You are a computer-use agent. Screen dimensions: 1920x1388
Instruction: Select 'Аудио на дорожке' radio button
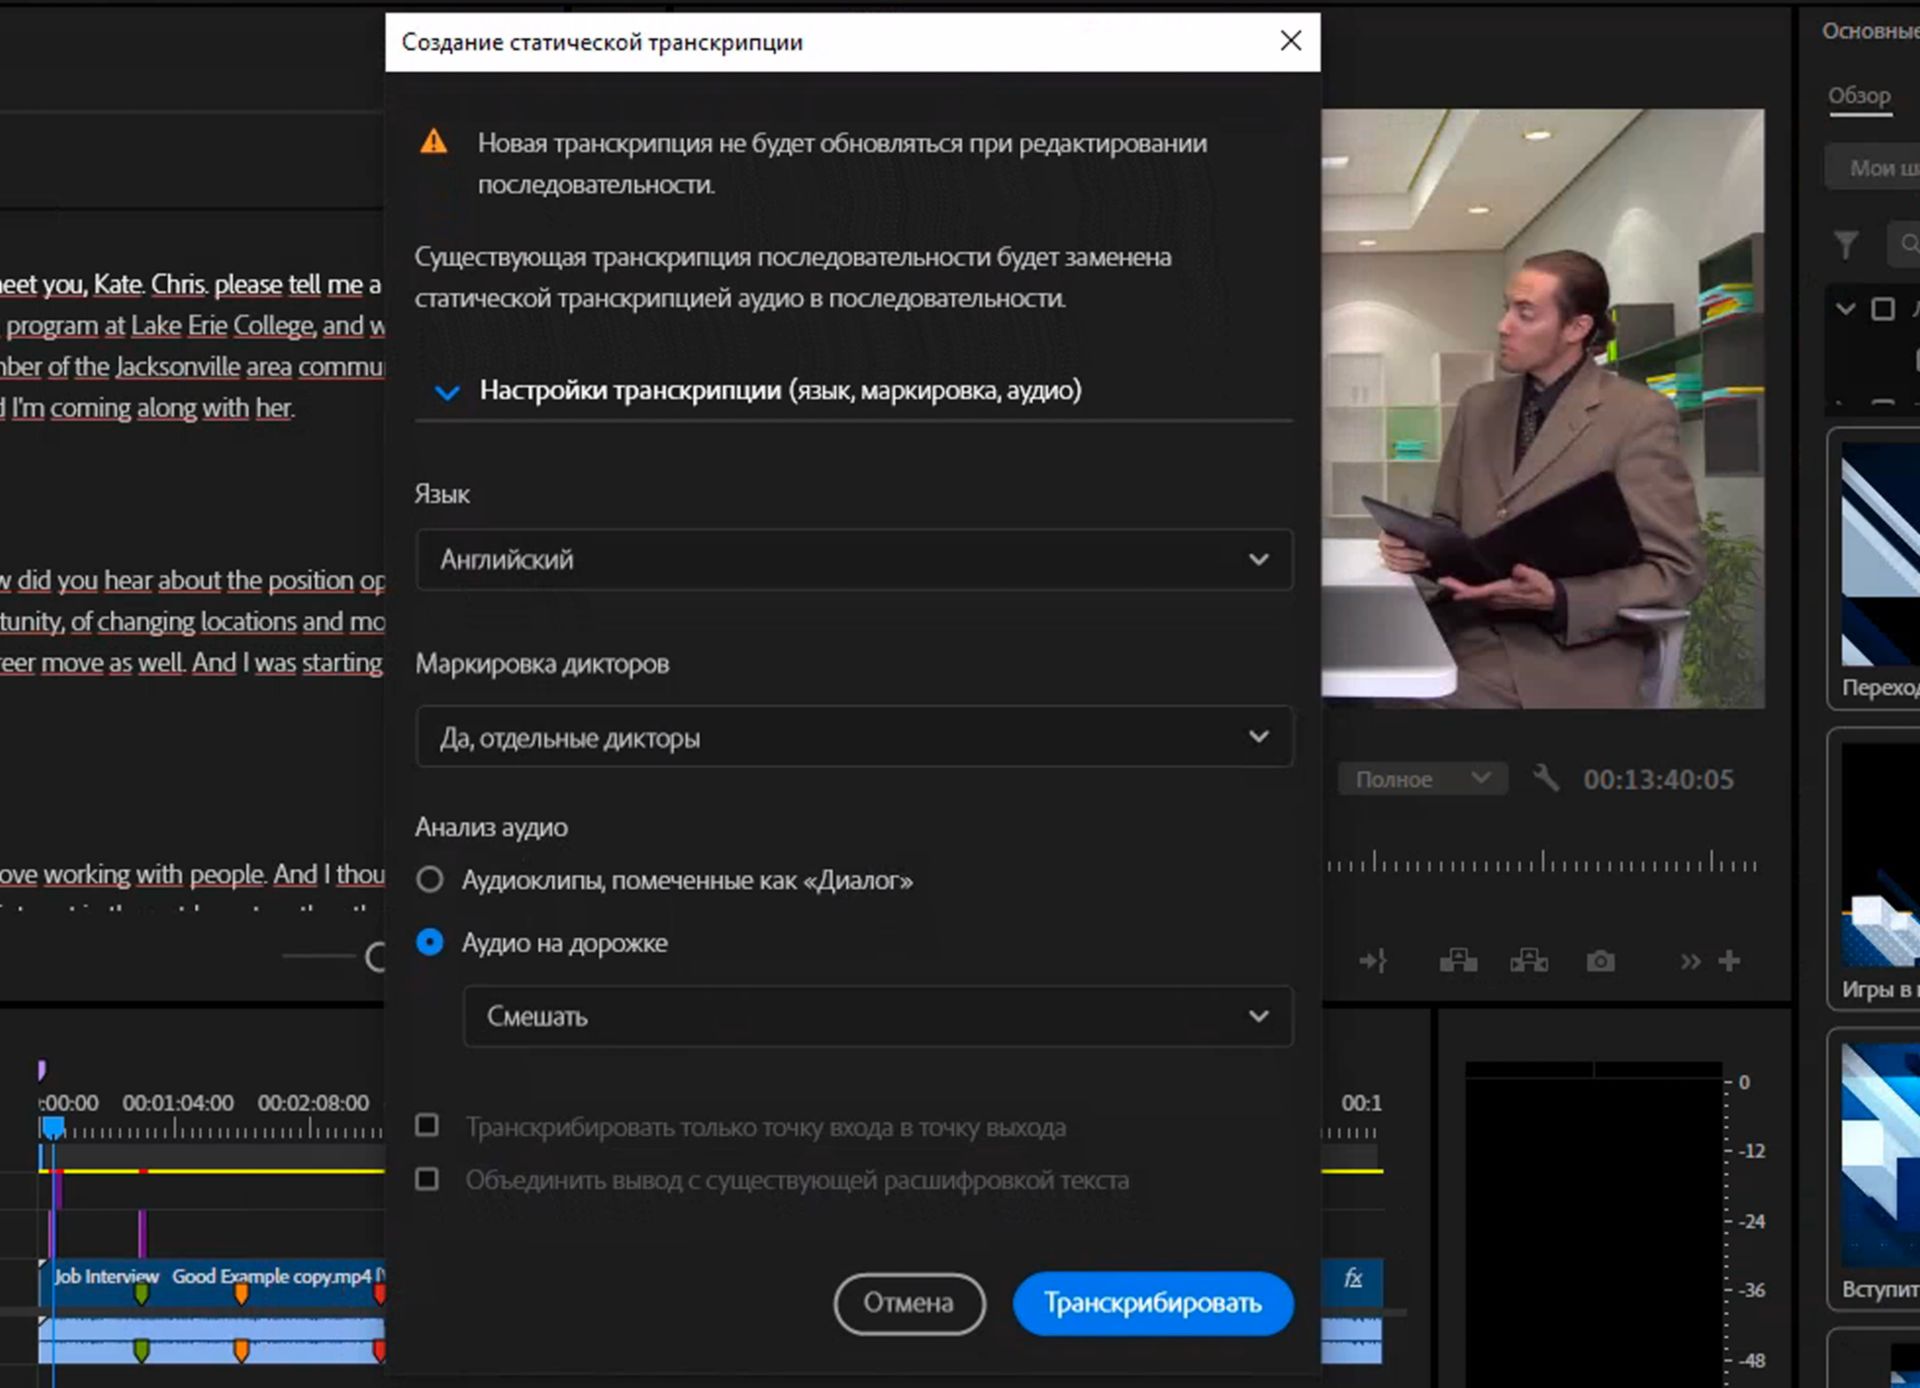pyautogui.click(x=429, y=941)
